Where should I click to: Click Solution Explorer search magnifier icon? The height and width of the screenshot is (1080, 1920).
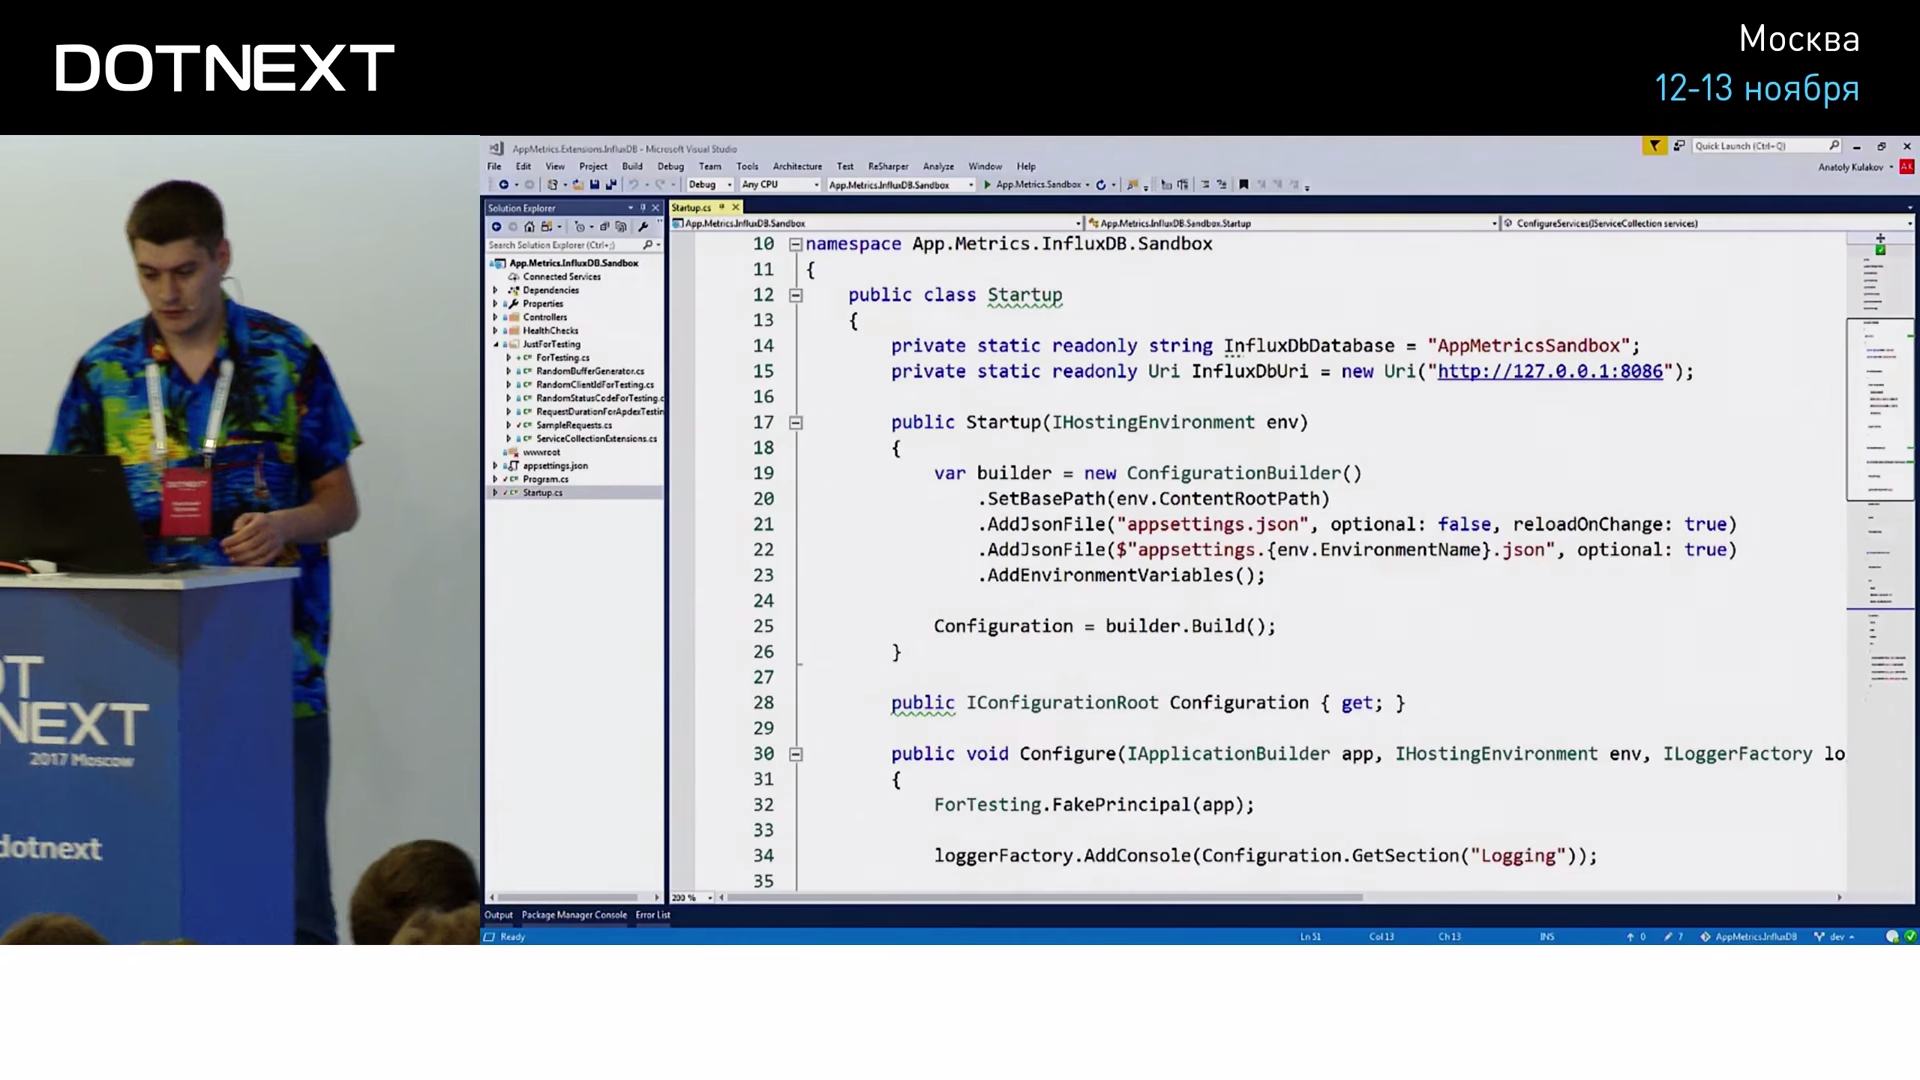[x=647, y=245]
